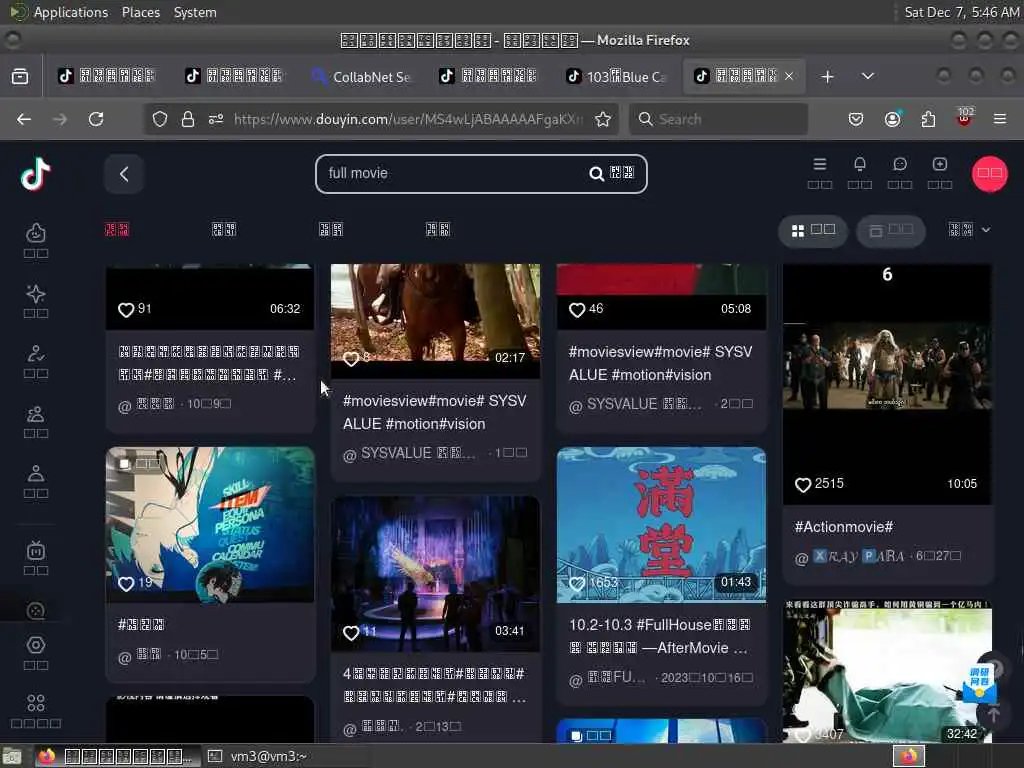The height and width of the screenshot is (768, 1024).
Task: Select the second results tab
Action: coord(224,229)
